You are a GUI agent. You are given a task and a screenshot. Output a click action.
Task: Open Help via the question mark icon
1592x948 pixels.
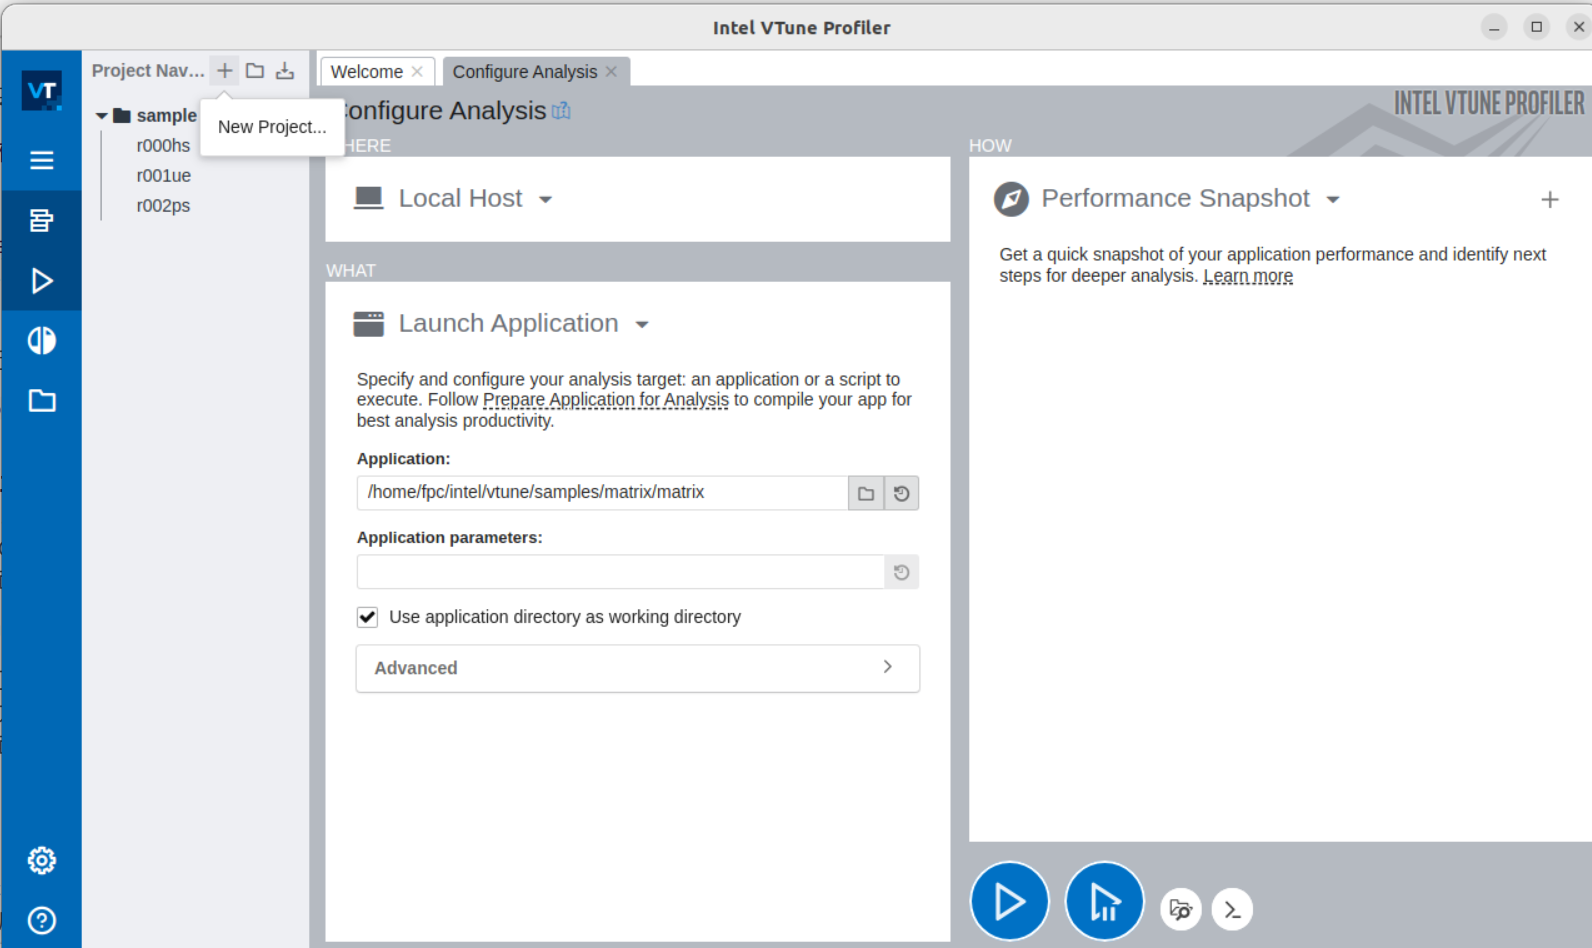(42, 920)
